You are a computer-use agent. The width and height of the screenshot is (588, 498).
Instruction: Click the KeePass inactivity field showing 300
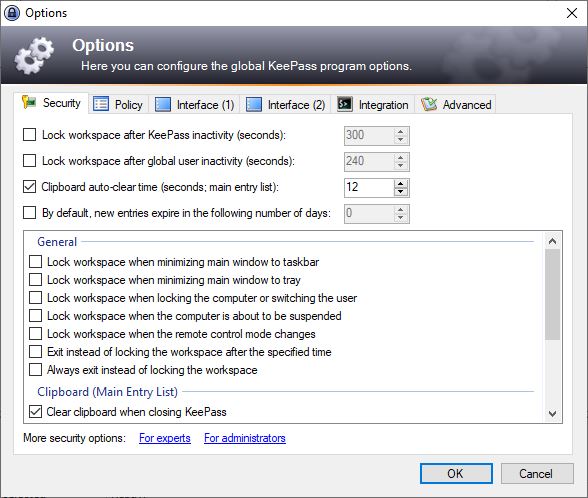point(369,135)
